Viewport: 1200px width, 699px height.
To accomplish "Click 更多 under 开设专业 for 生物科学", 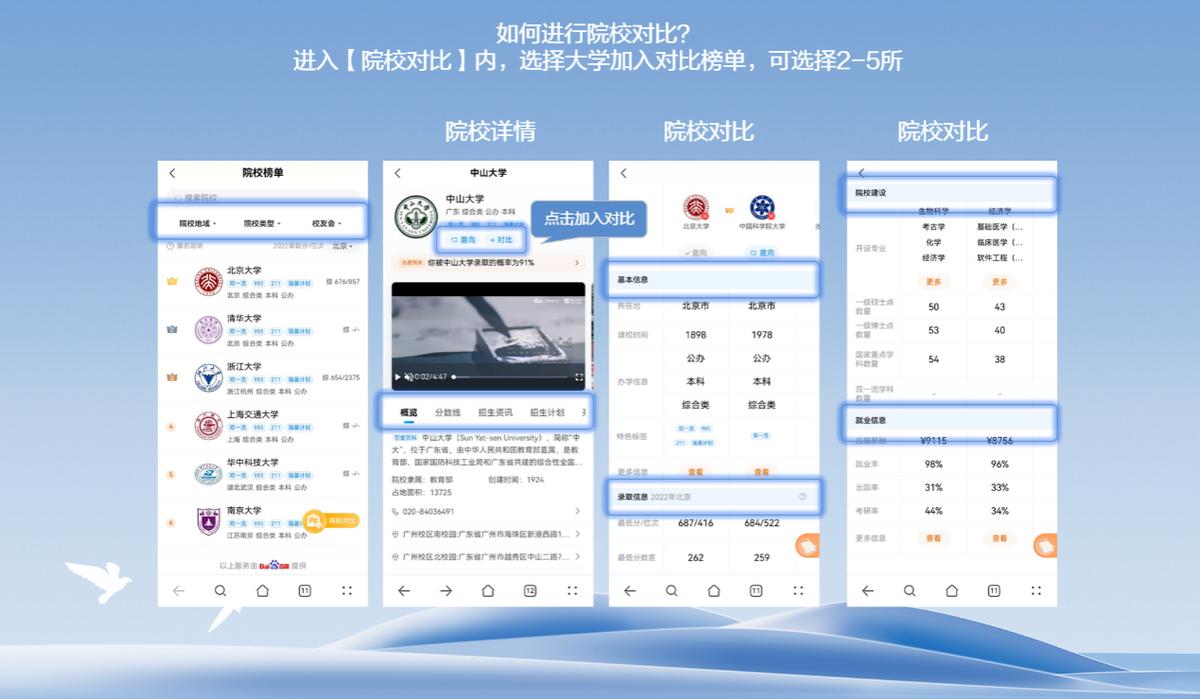I will click(x=934, y=281).
